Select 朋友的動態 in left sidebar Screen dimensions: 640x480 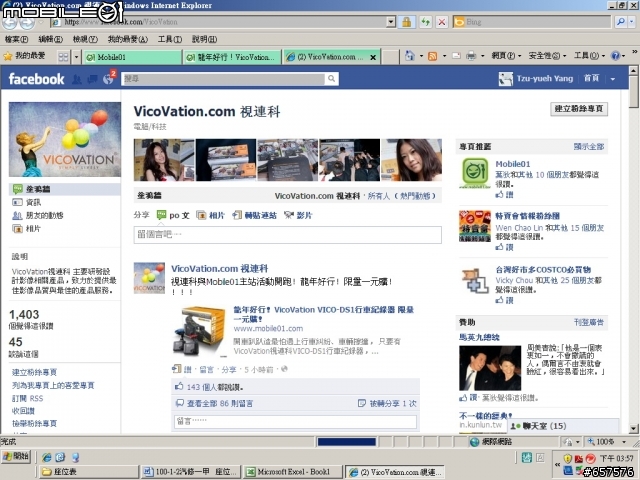point(44,215)
